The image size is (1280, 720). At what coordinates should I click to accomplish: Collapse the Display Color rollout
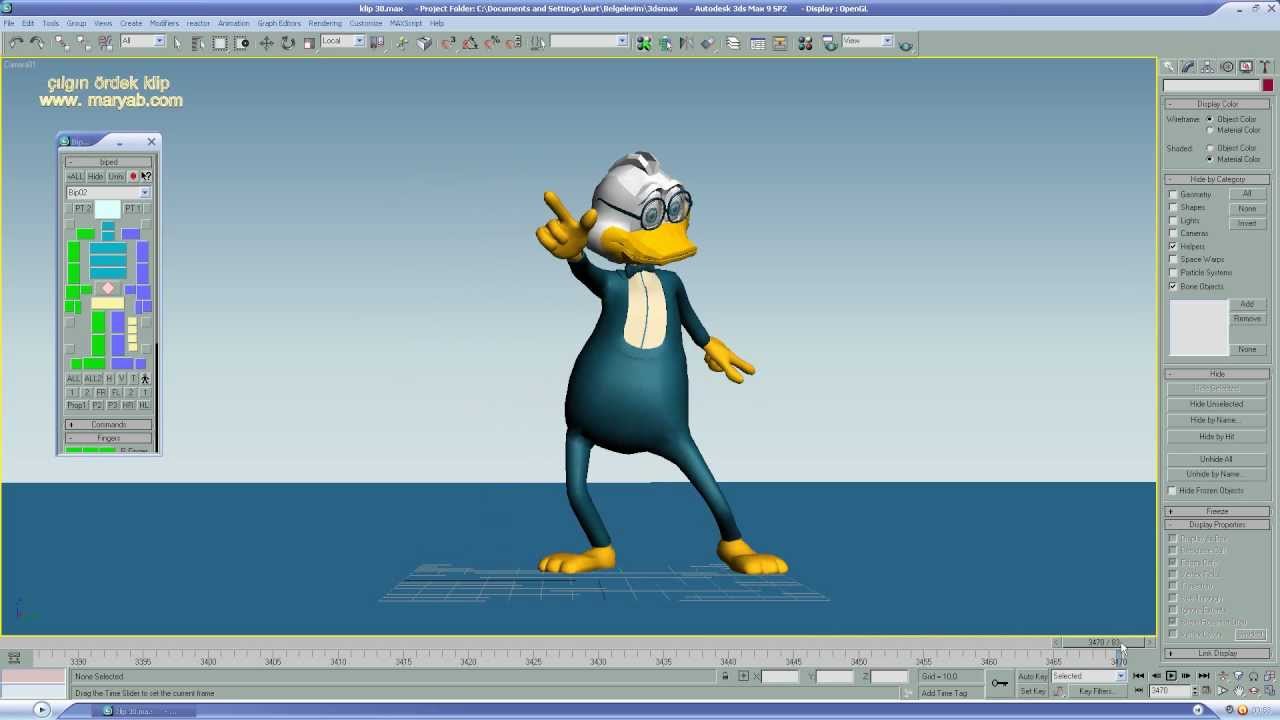[1217, 104]
